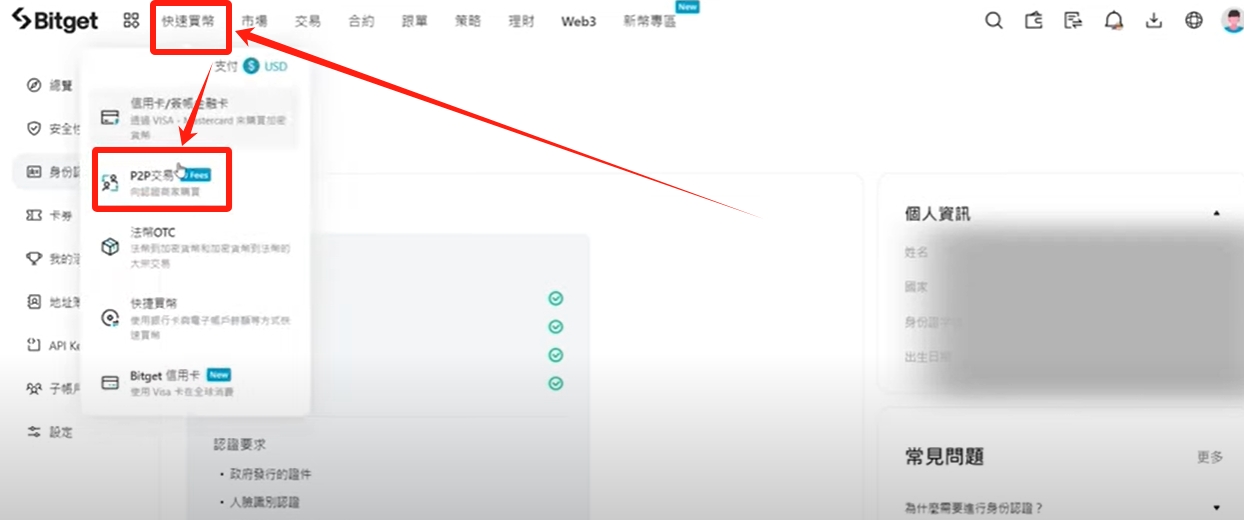Click the download app icon
Image resolution: width=1244 pixels, height=520 pixels.
point(1154,20)
